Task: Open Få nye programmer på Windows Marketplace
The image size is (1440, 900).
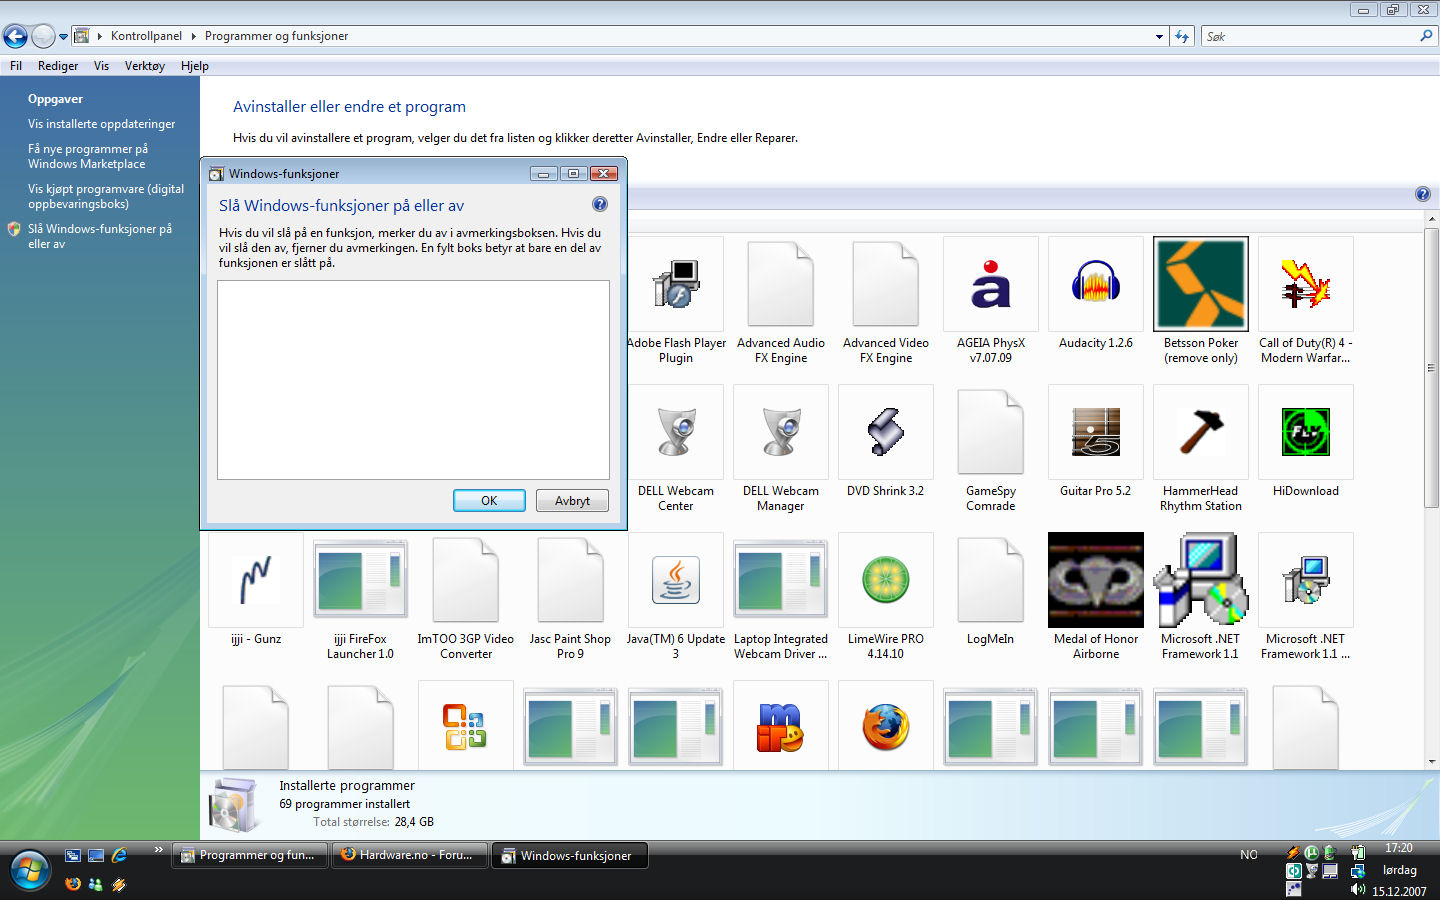Action: click(88, 156)
